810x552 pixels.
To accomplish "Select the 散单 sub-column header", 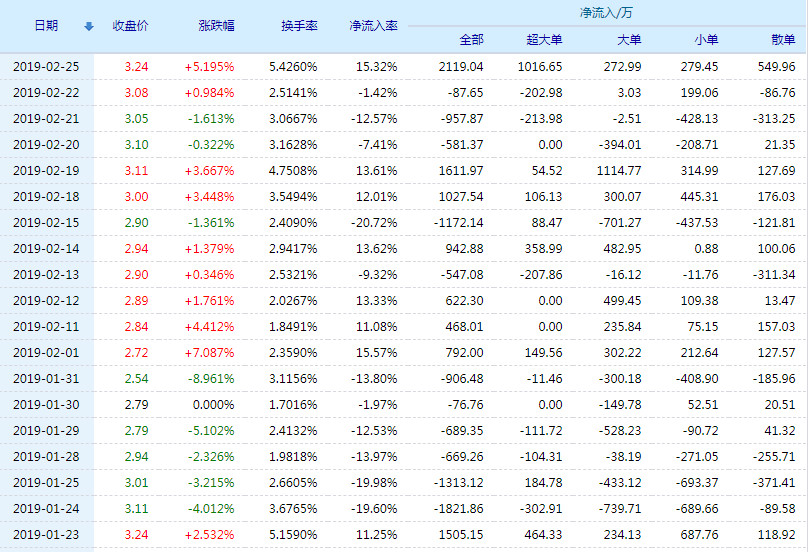I will tap(784, 40).
